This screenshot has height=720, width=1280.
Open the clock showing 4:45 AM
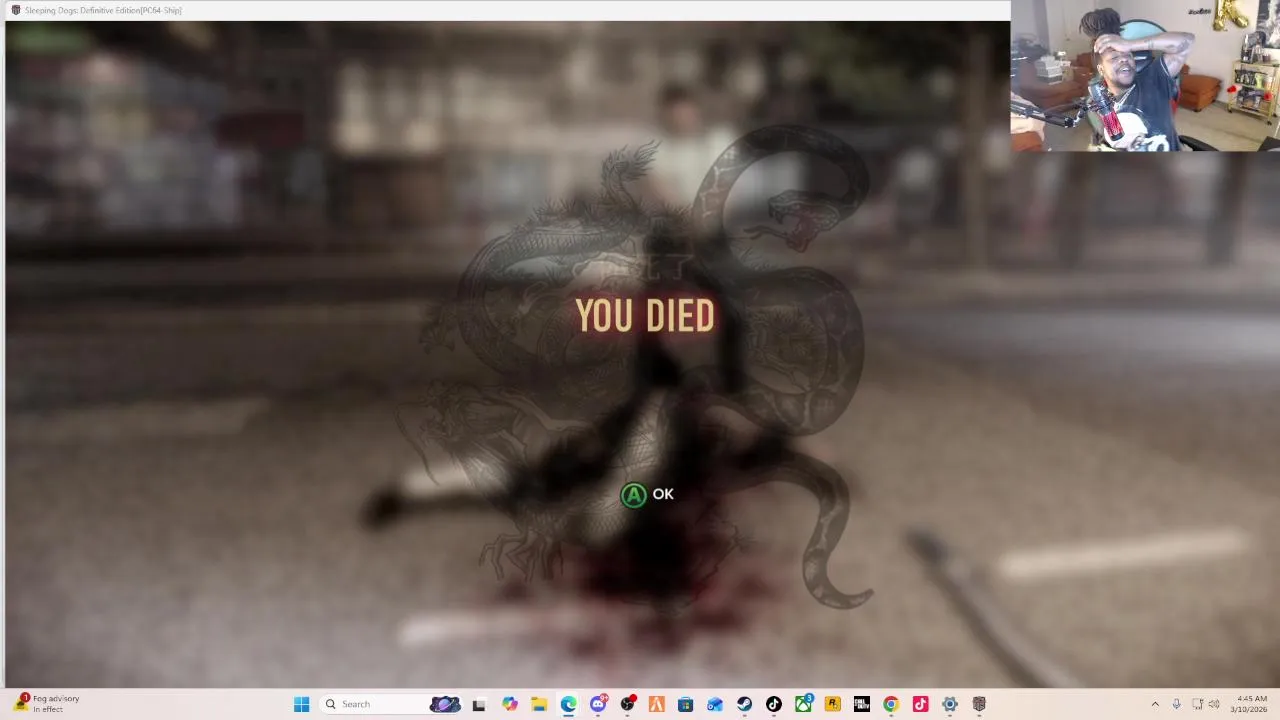pyautogui.click(x=1251, y=704)
